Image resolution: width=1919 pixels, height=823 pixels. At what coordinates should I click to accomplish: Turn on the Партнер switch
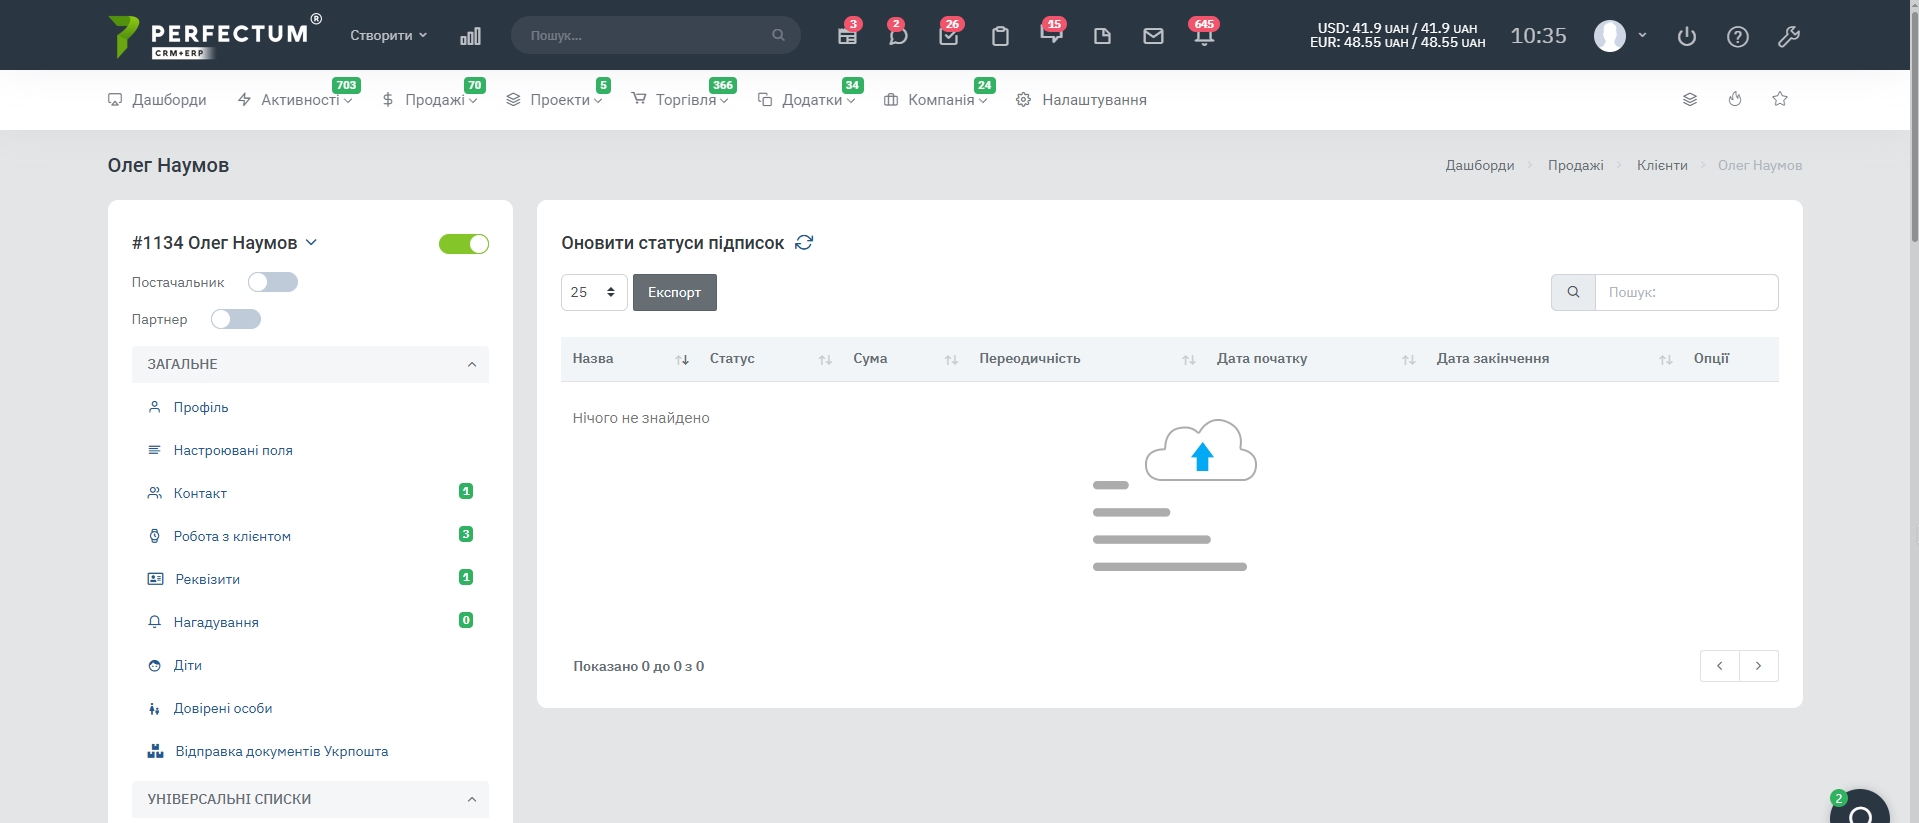236,319
